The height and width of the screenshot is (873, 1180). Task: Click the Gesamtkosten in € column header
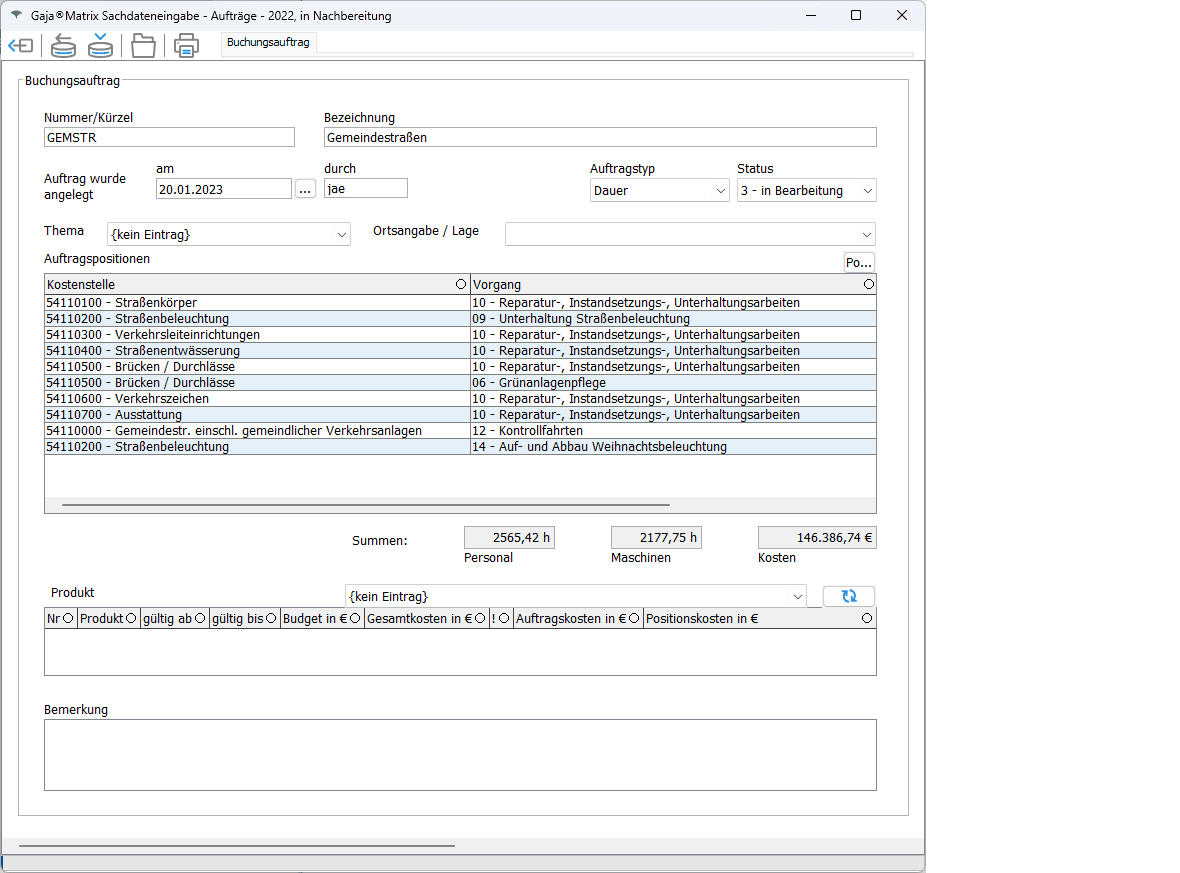pyautogui.click(x=419, y=619)
